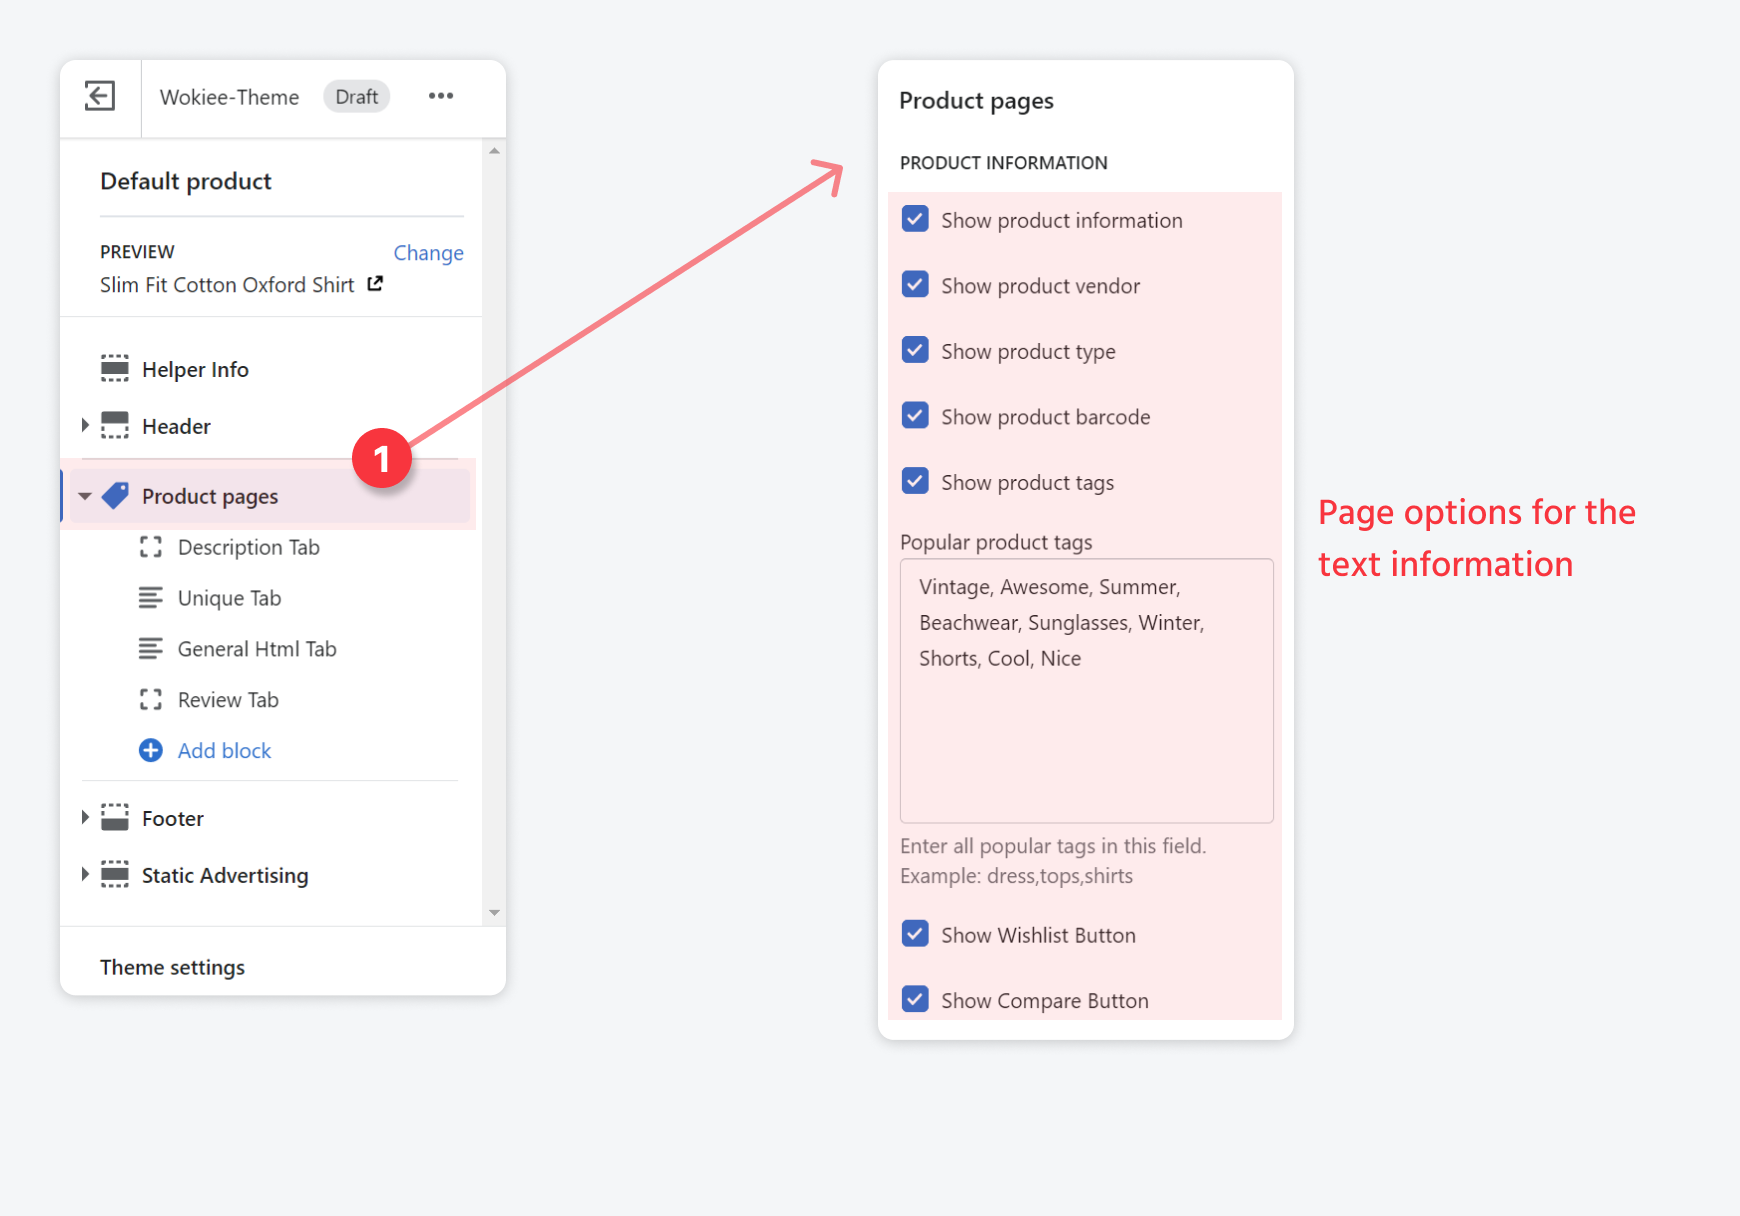Open the more options ellipsis menu
Viewport: 1740px width, 1216px height.
coord(440,96)
